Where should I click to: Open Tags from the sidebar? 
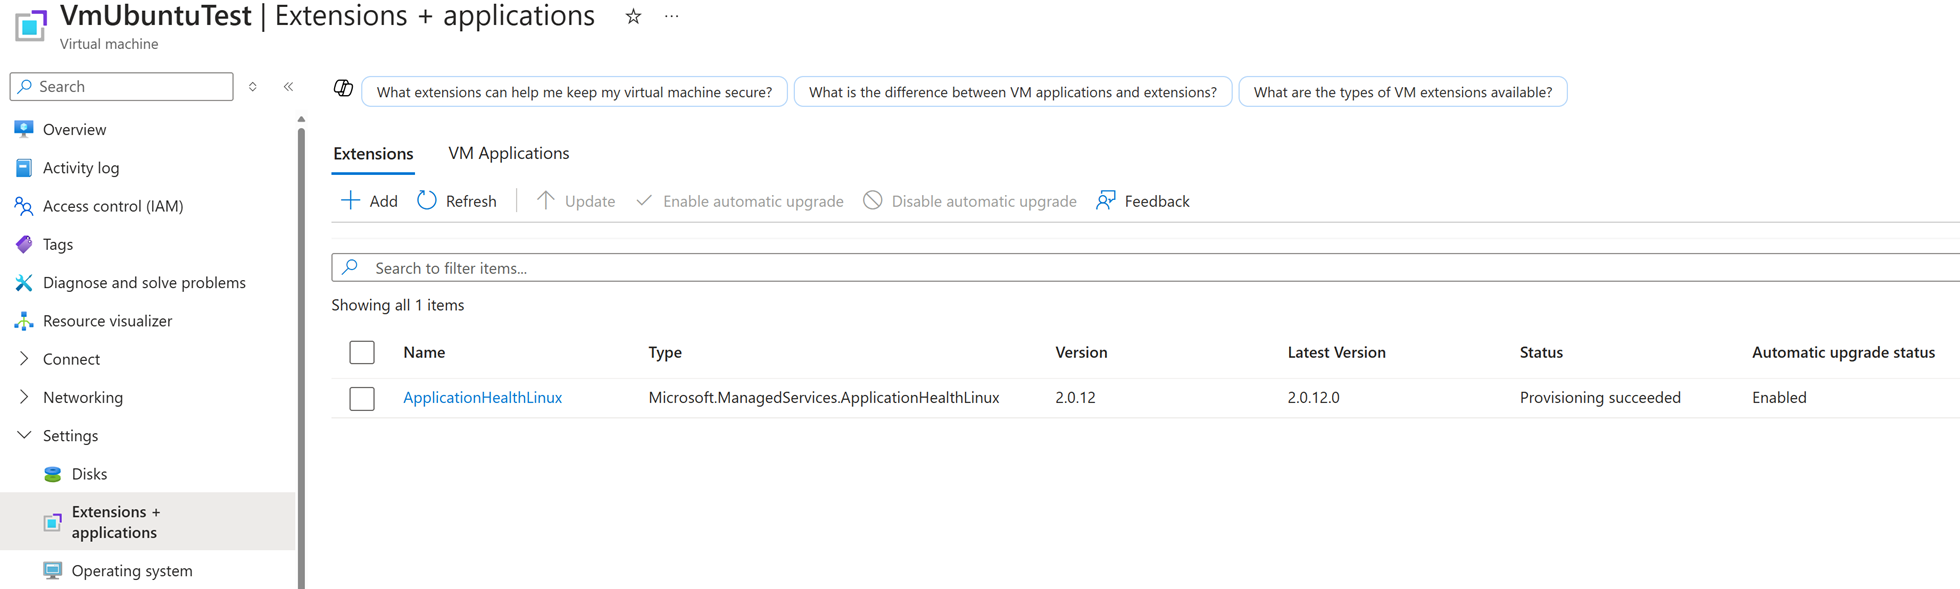(x=58, y=244)
